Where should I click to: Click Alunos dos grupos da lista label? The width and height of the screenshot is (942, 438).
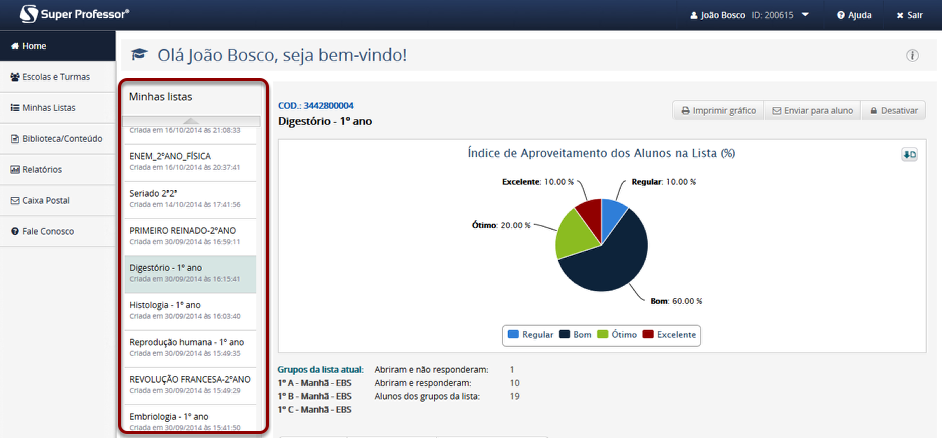(427, 396)
